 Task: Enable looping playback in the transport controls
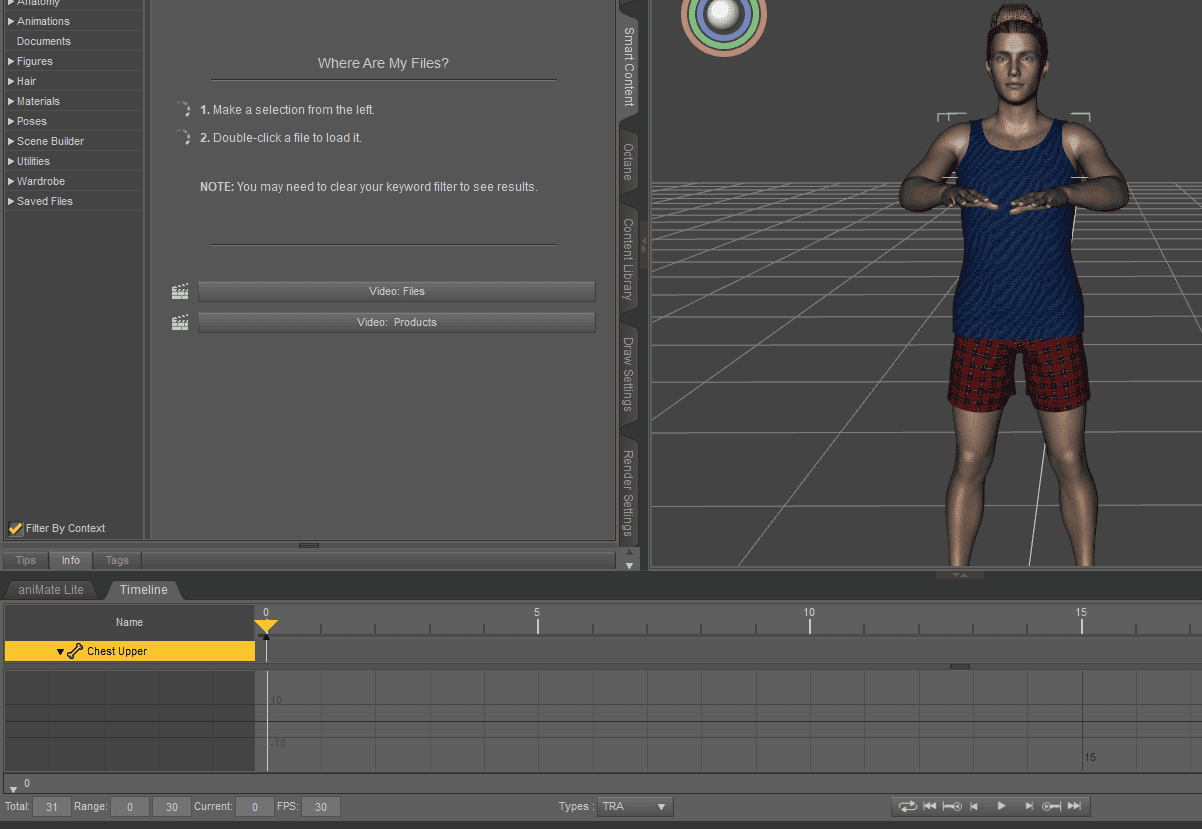point(908,806)
